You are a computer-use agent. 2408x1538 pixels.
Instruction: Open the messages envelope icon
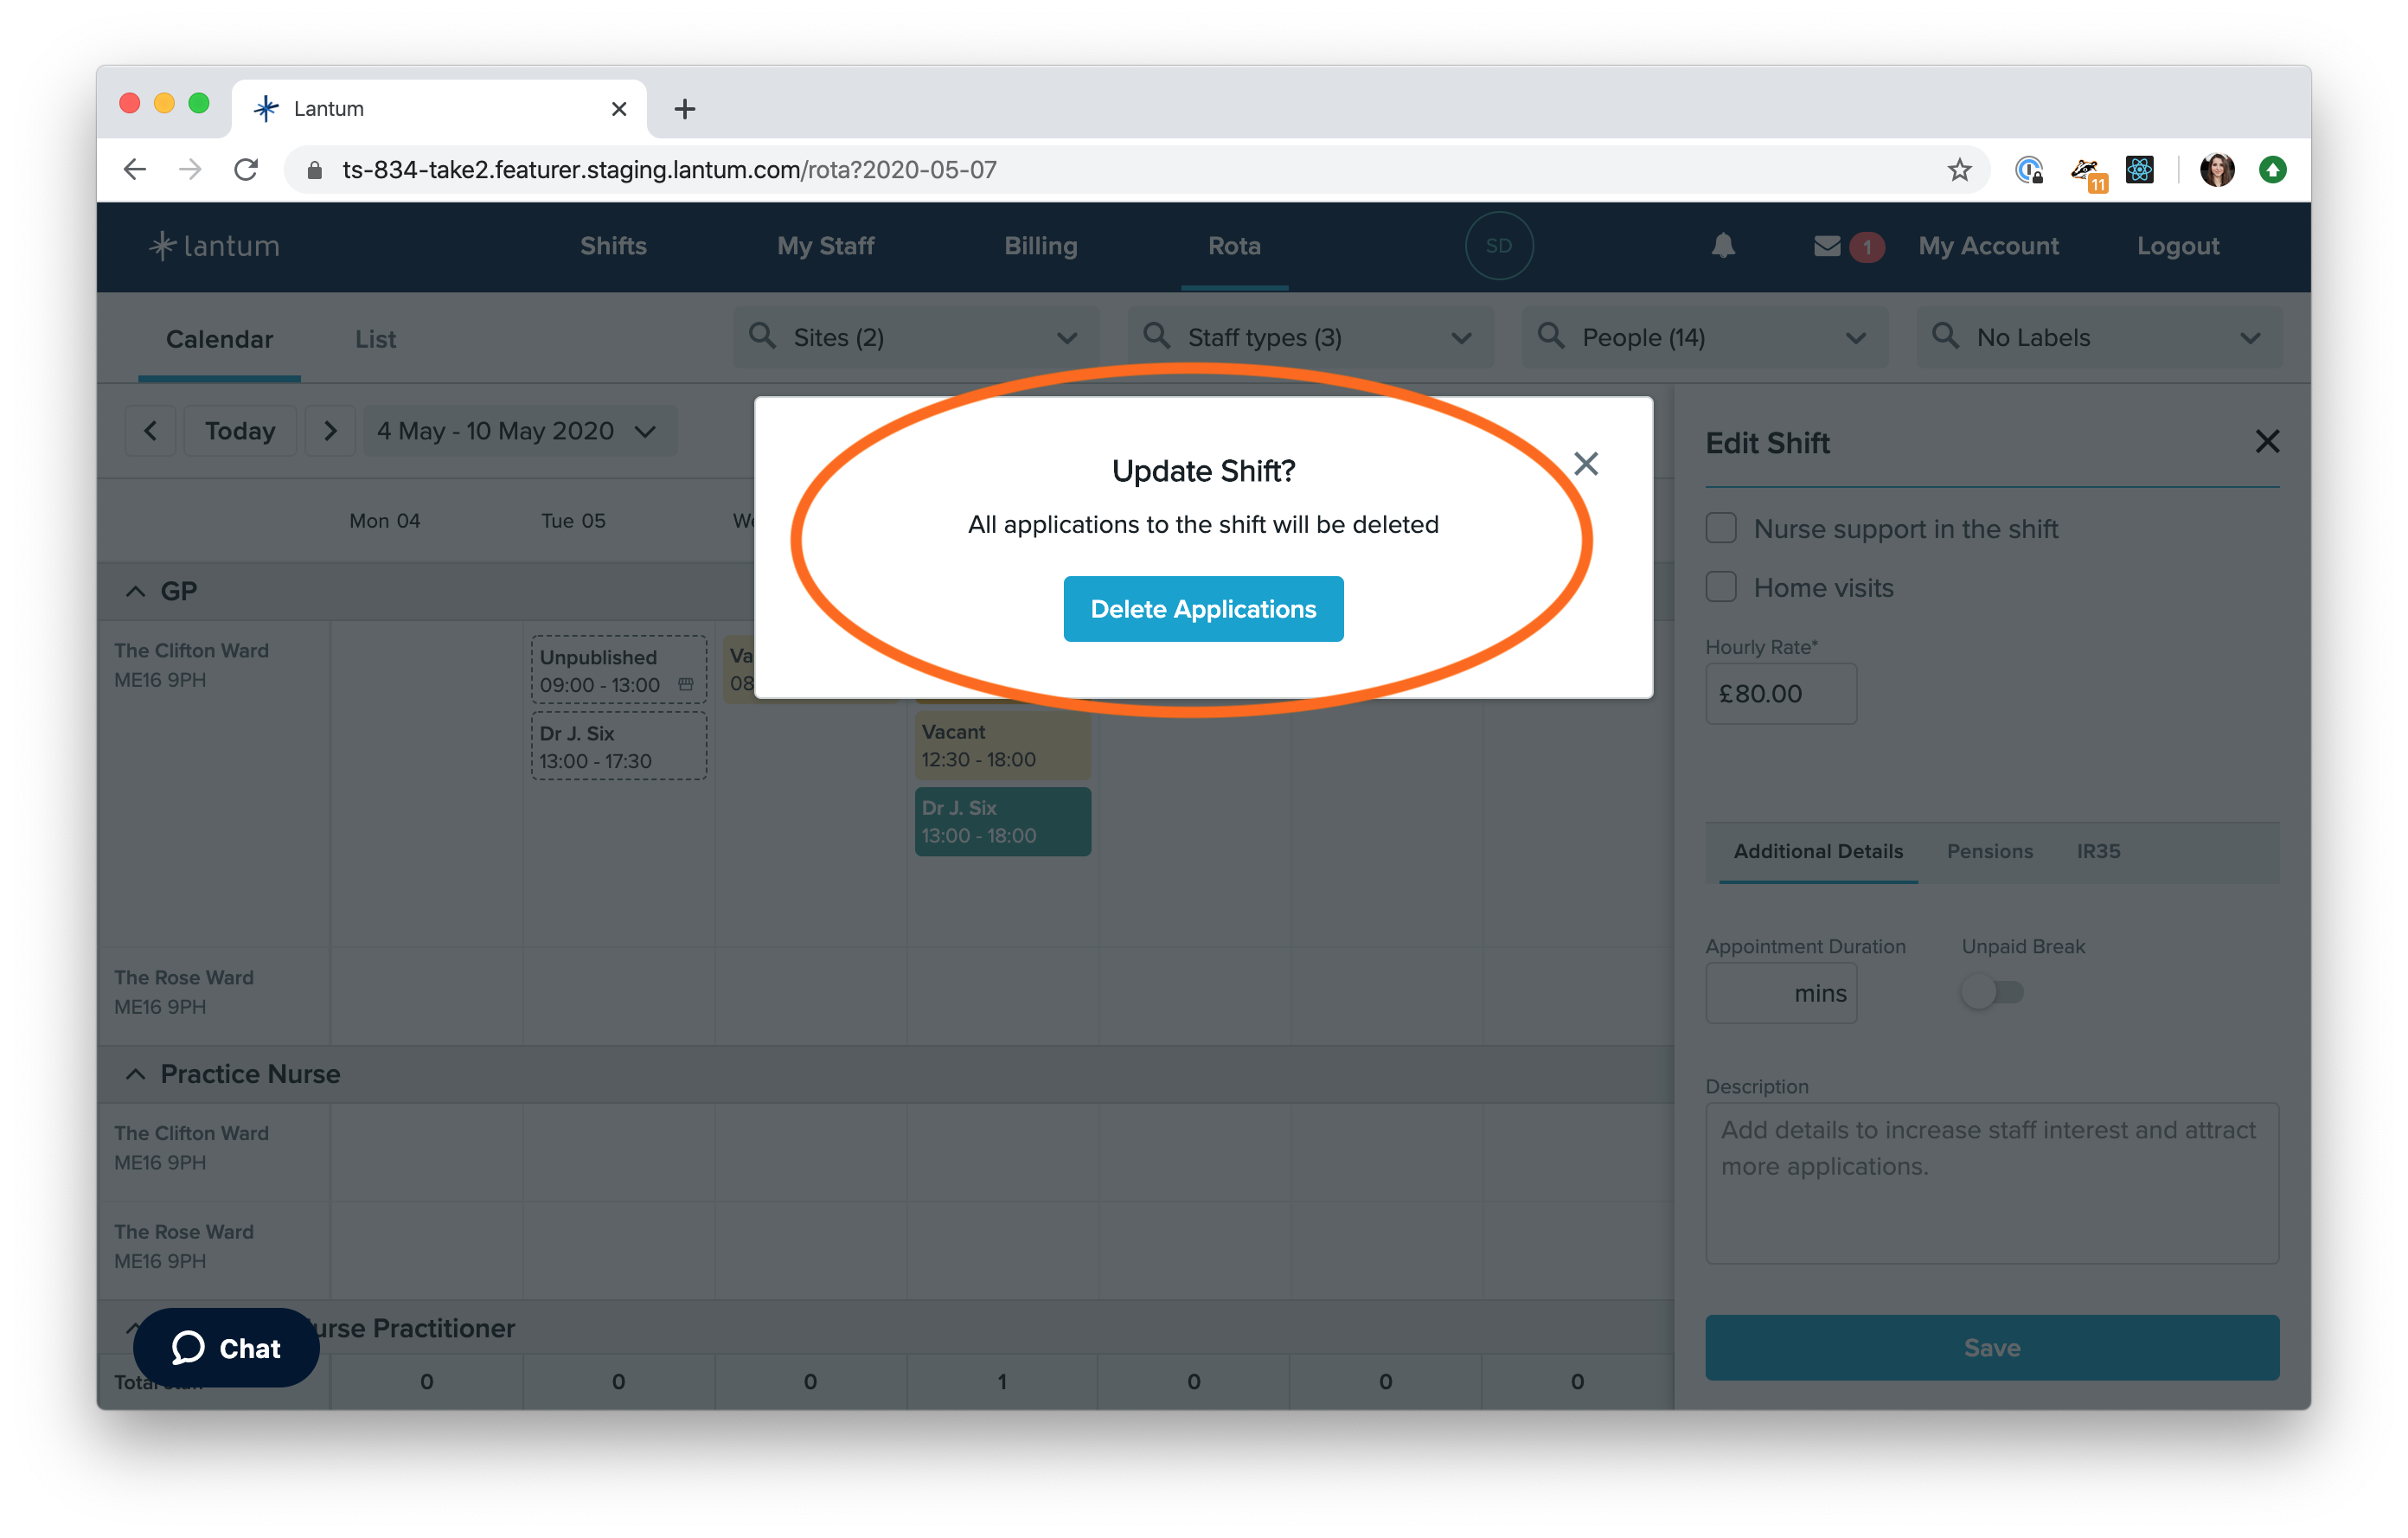[1826, 246]
